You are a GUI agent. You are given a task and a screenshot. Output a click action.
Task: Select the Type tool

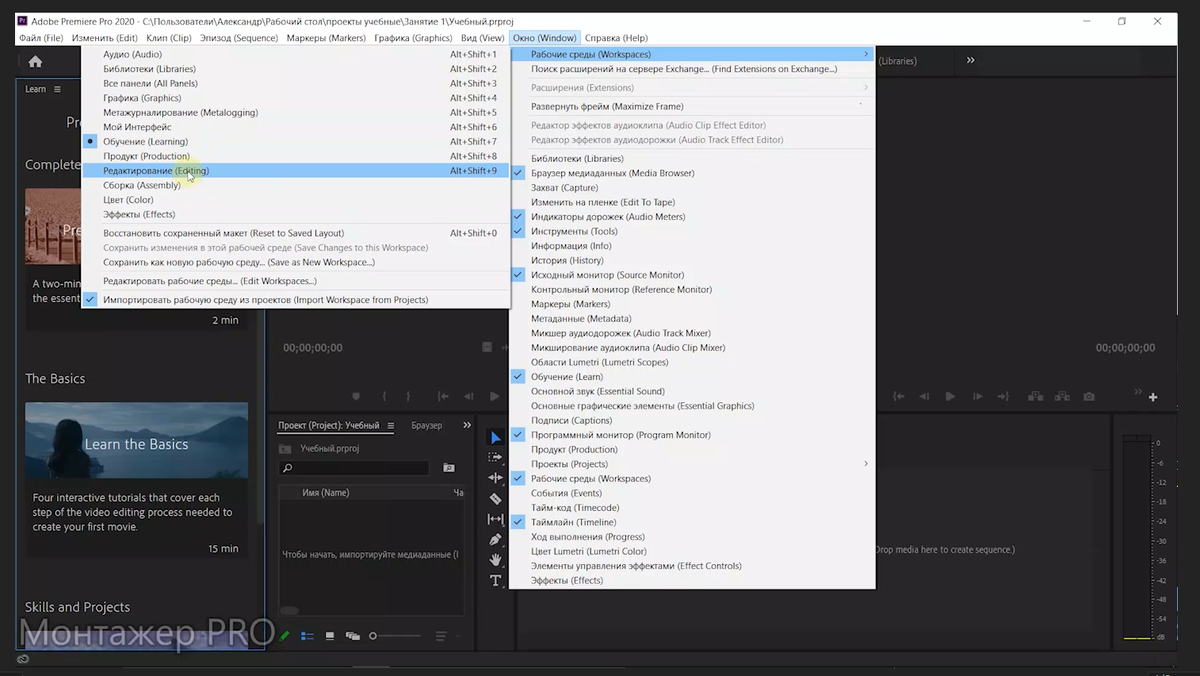(x=496, y=581)
